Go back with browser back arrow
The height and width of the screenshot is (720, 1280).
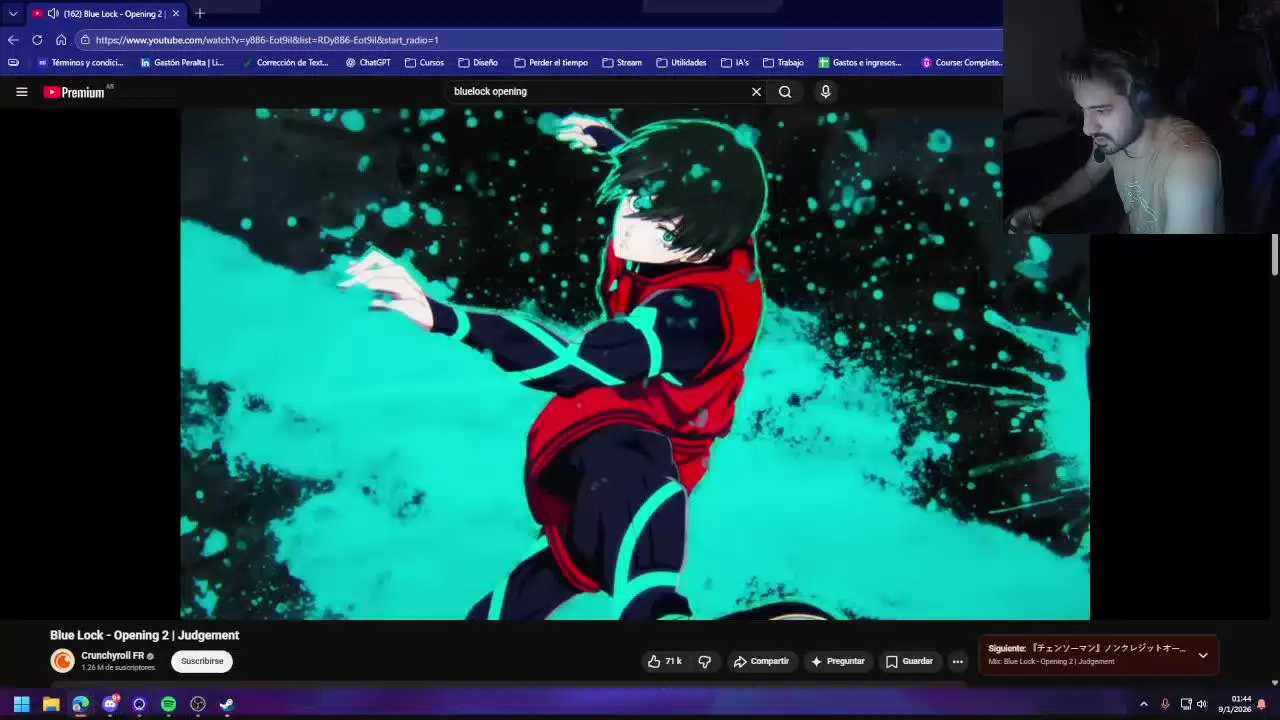pos(12,40)
